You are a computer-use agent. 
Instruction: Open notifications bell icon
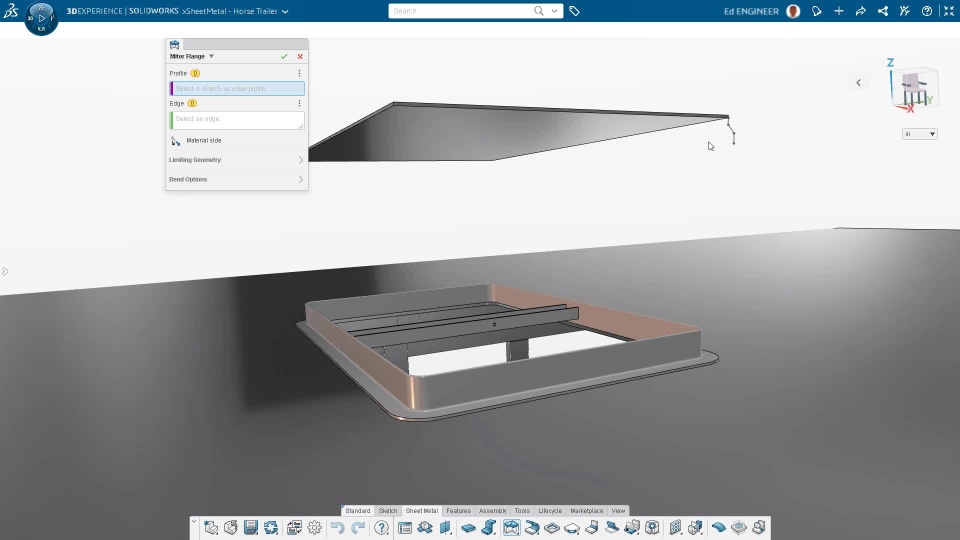(817, 11)
